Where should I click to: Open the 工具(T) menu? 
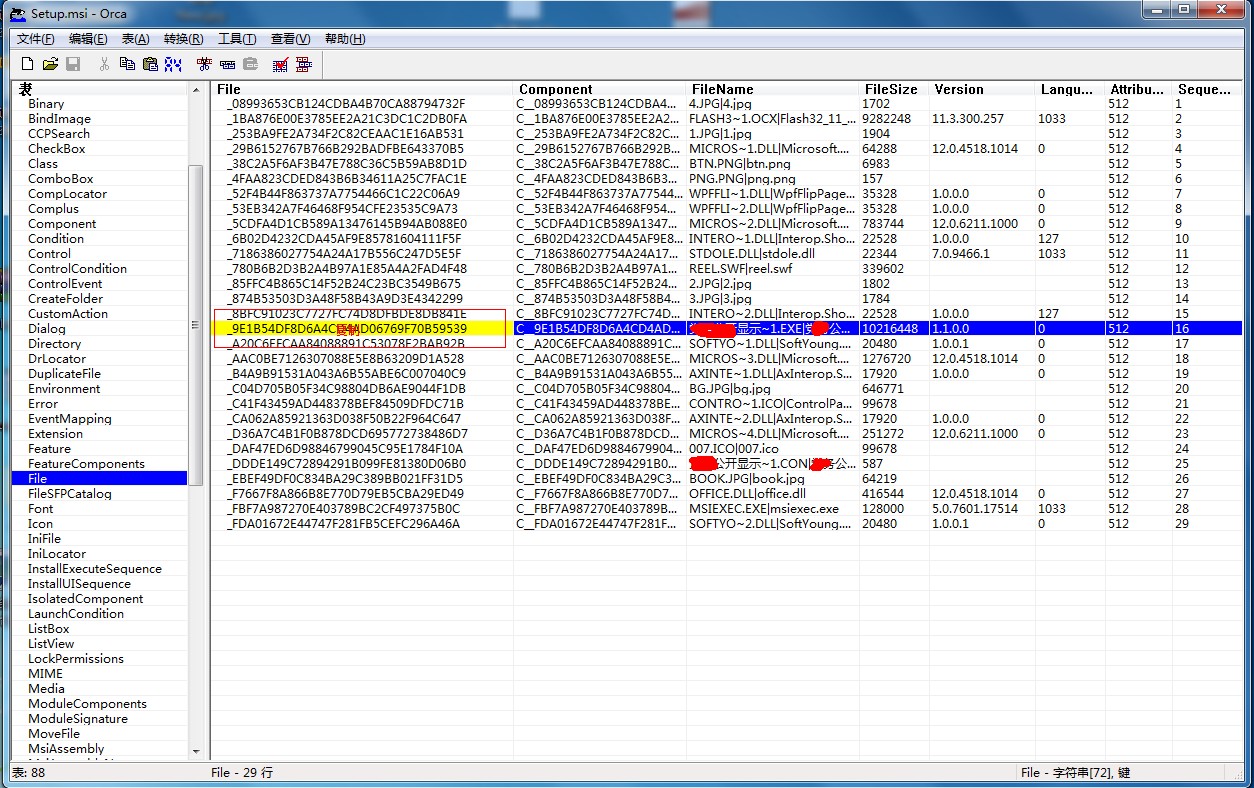click(x=237, y=39)
